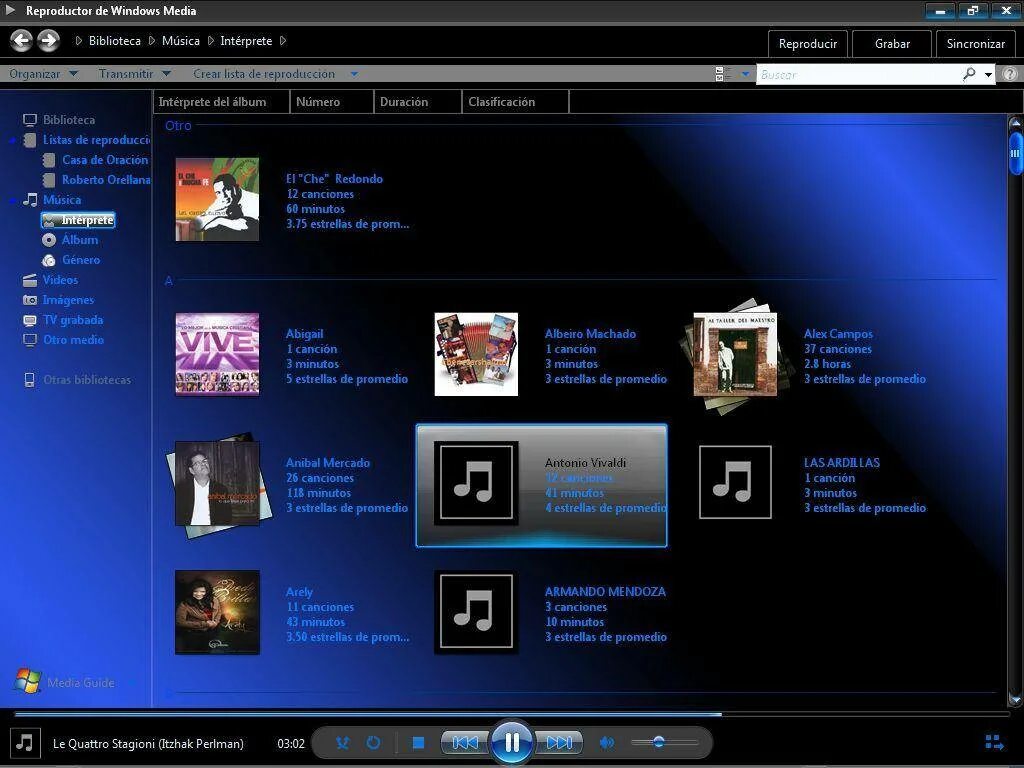Stop playback with the square button
The height and width of the screenshot is (768, 1024).
coord(419,743)
